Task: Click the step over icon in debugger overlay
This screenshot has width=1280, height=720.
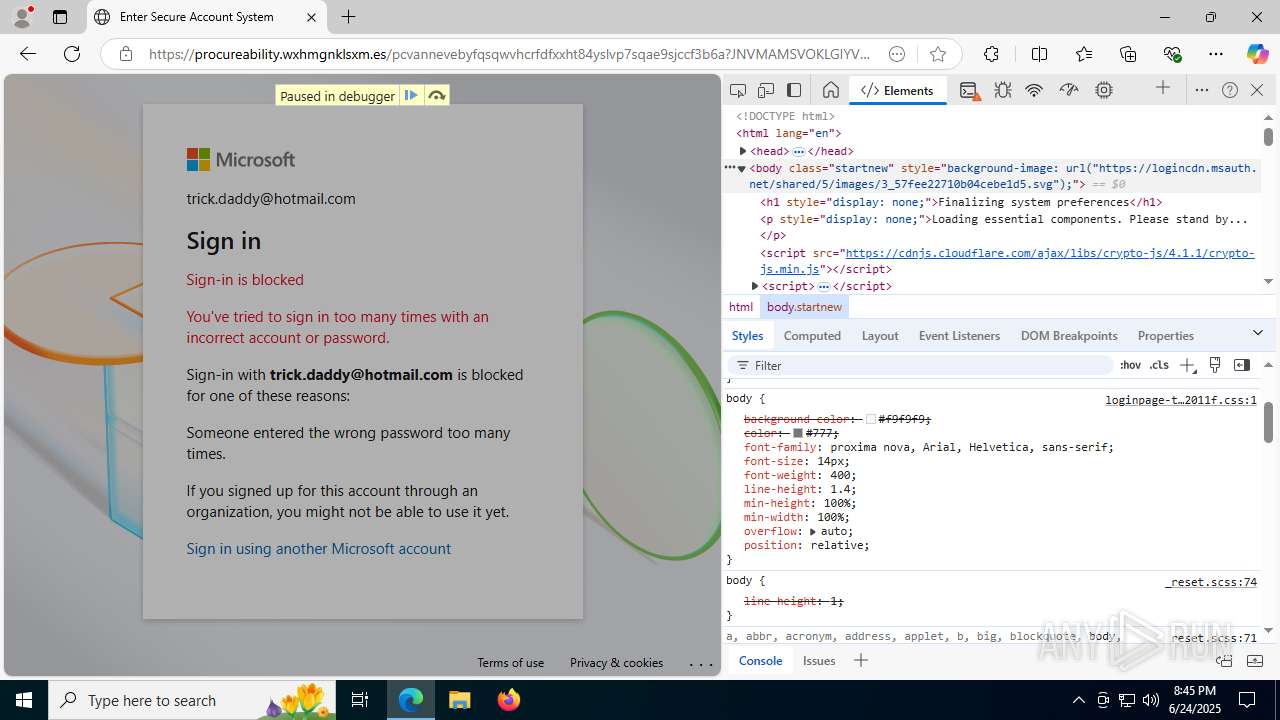Action: [x=437, y=96]
